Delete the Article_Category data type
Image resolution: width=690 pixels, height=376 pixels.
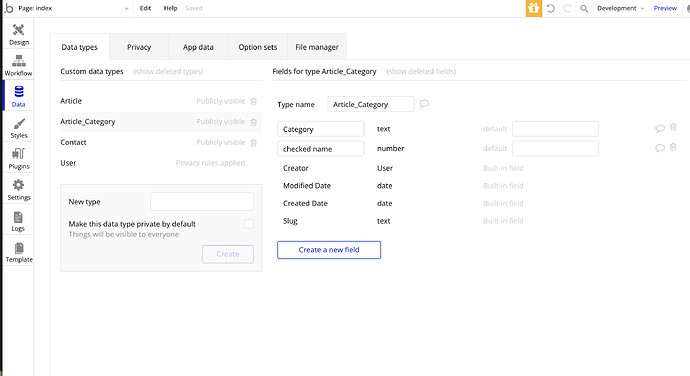tap(253, 122)
